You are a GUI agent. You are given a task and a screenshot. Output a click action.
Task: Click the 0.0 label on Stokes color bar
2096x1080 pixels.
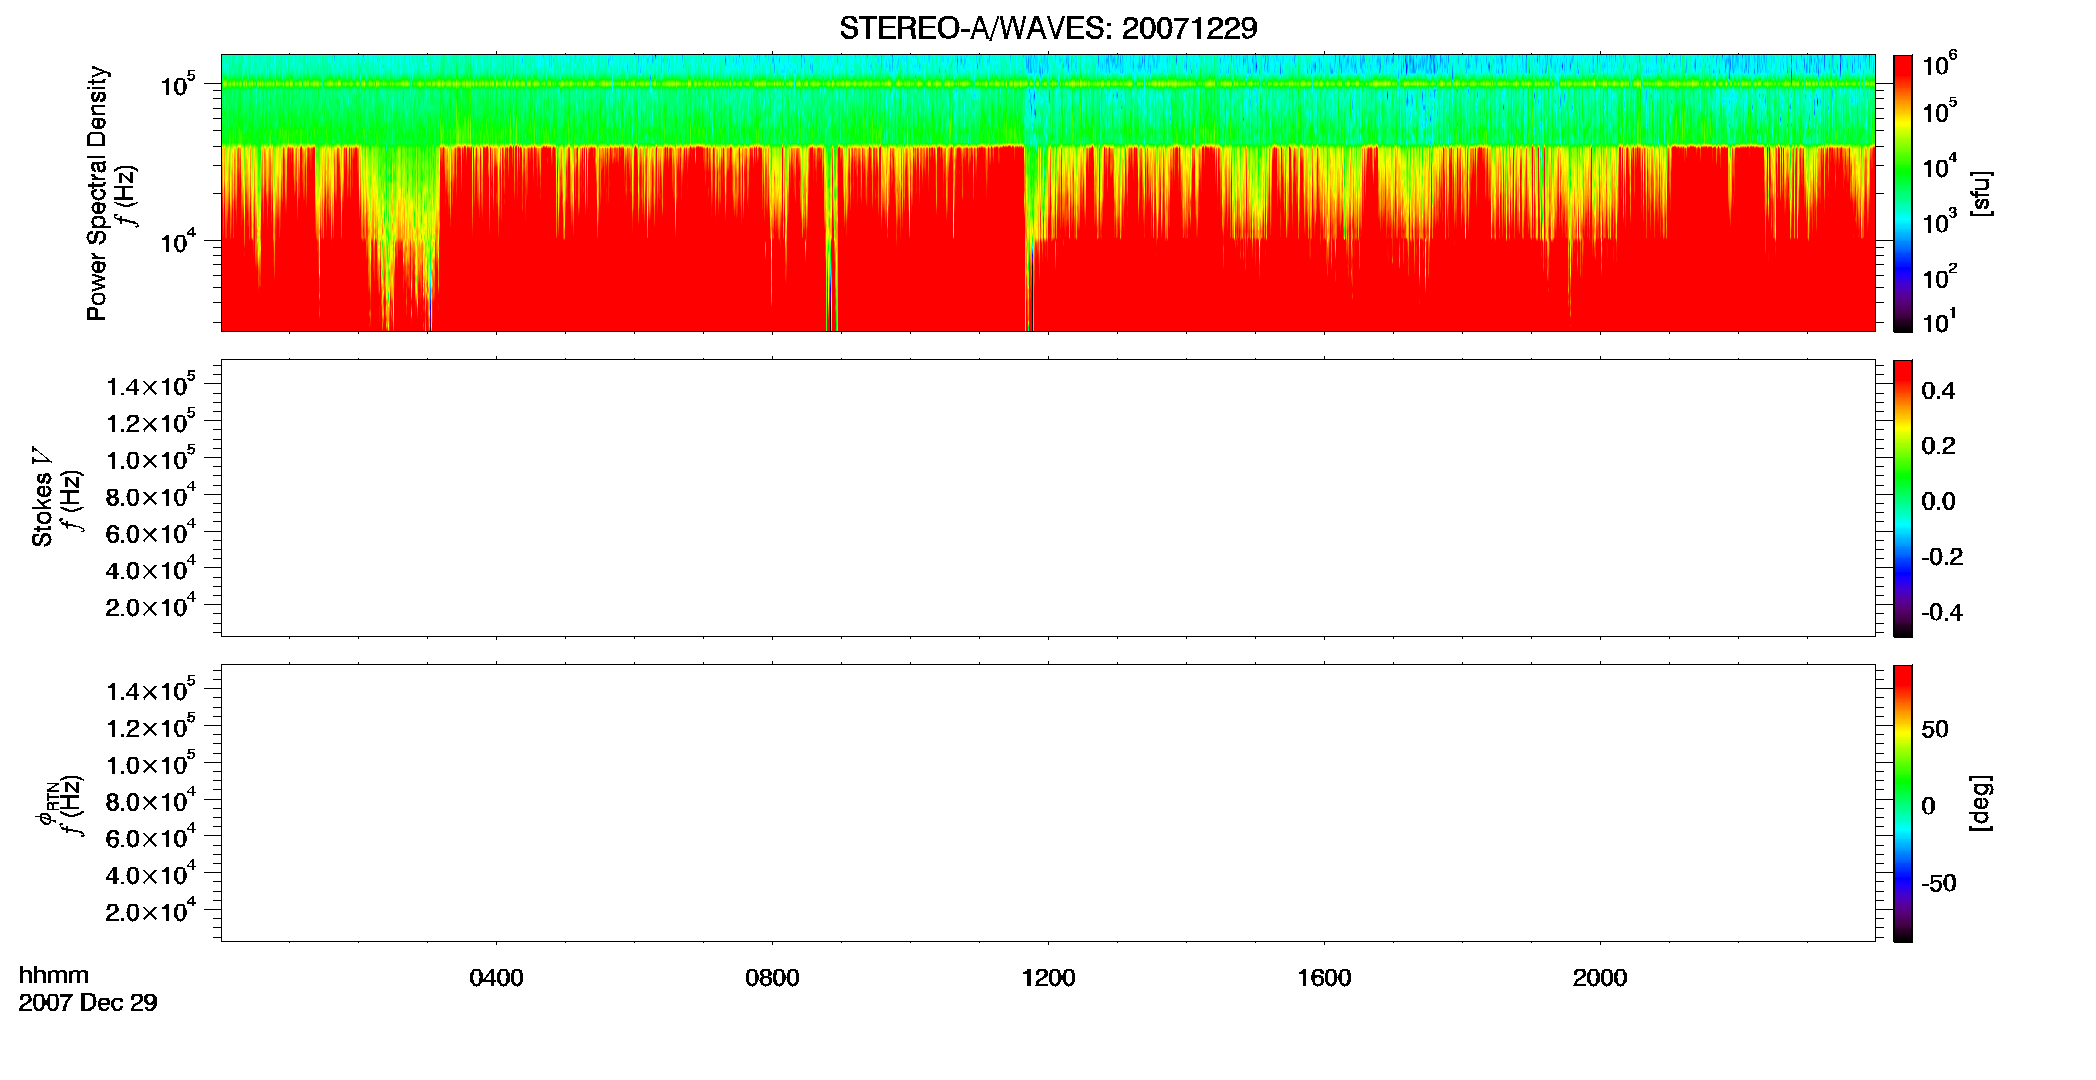pyautogui.click(x=1938, y=502)
